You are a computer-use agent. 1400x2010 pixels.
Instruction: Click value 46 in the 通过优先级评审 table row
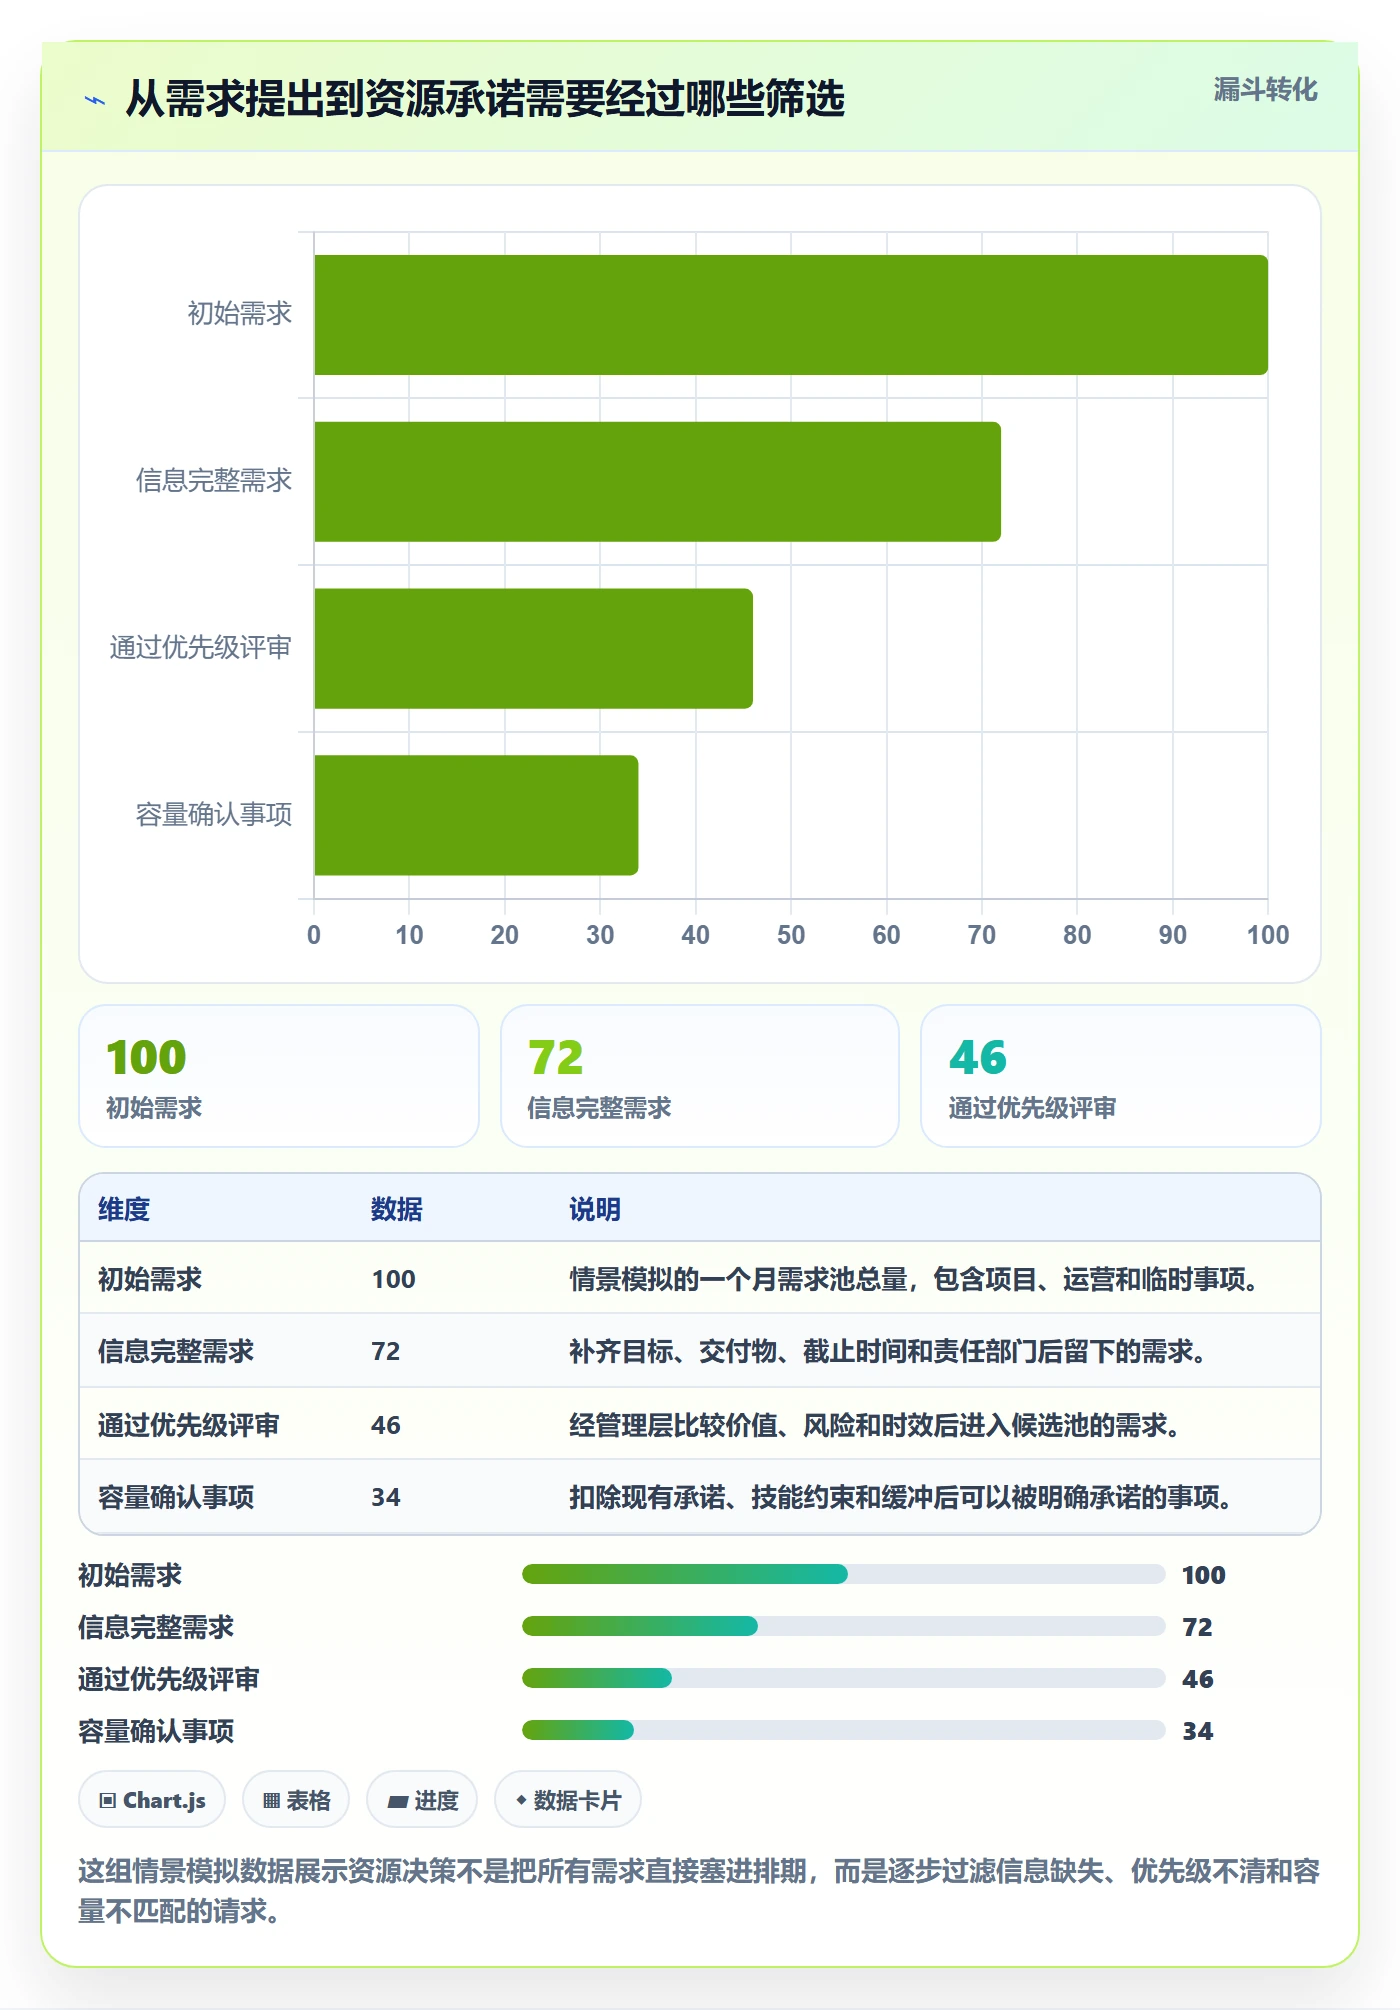click(386, 1425)
